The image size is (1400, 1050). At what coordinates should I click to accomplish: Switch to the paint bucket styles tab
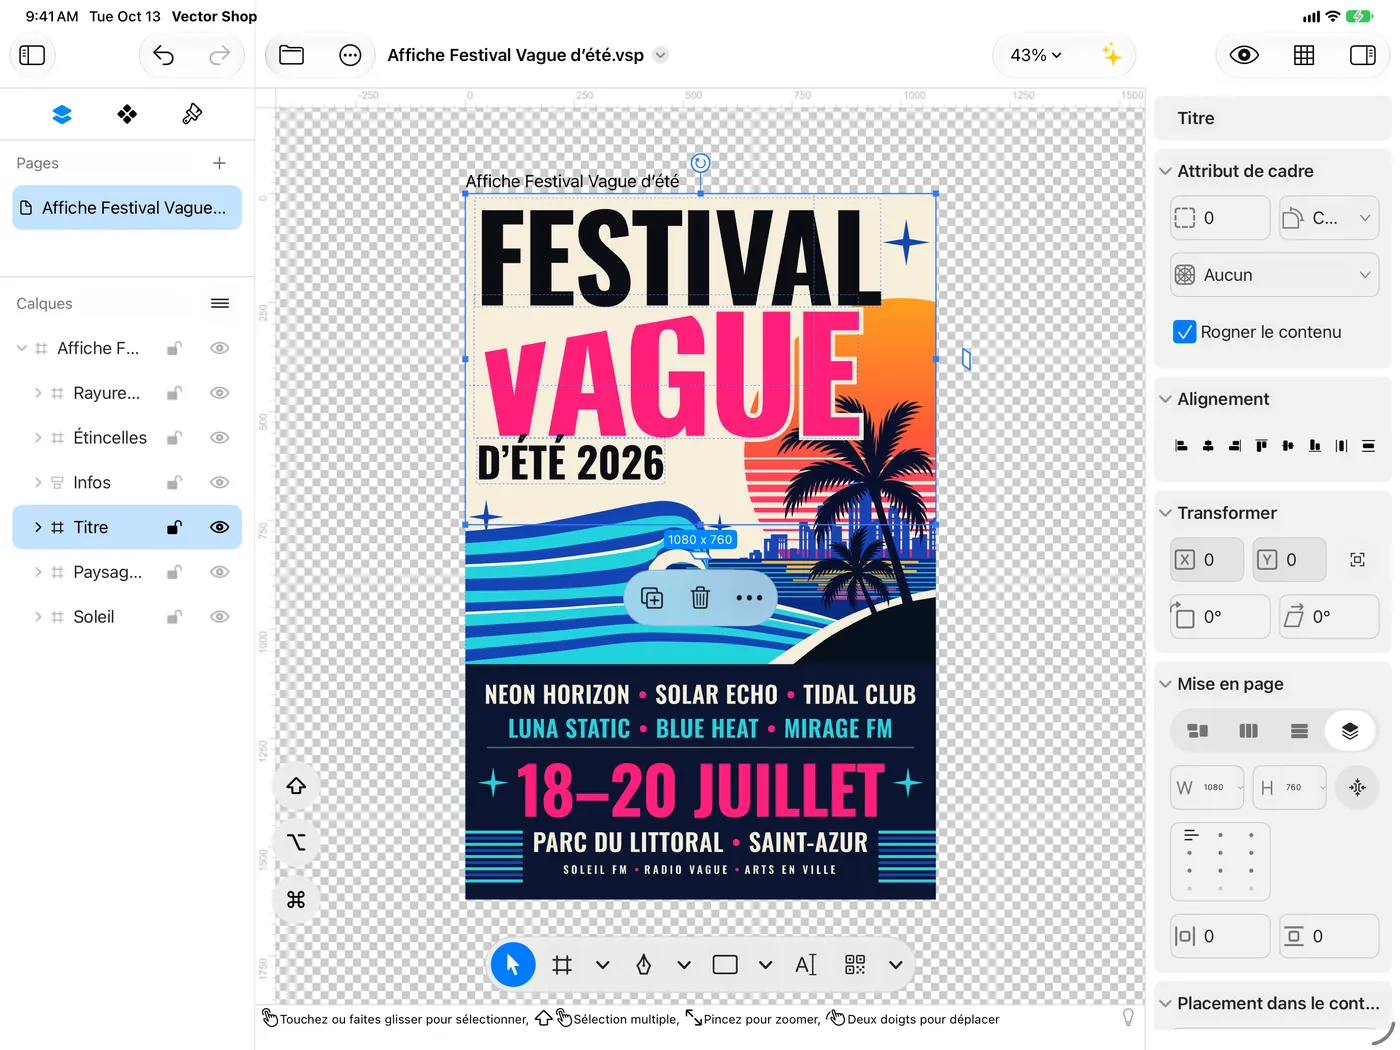(x=192, y=115)
